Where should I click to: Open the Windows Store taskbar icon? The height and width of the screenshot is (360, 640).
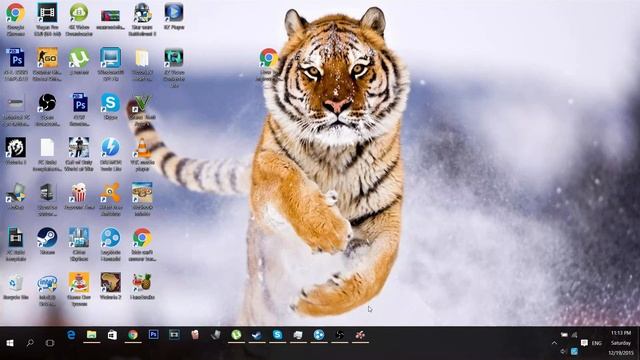click(x=112, y=335)
